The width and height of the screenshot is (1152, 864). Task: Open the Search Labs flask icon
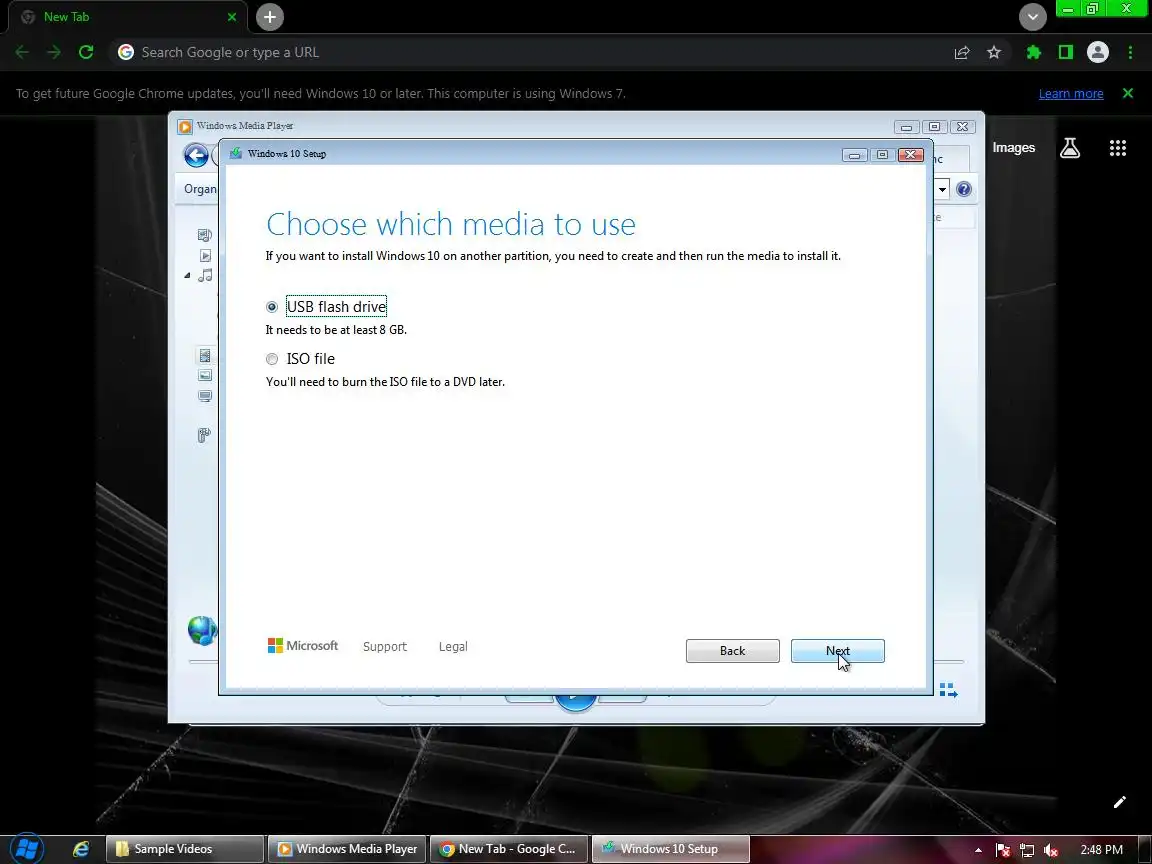[1070, 148]
